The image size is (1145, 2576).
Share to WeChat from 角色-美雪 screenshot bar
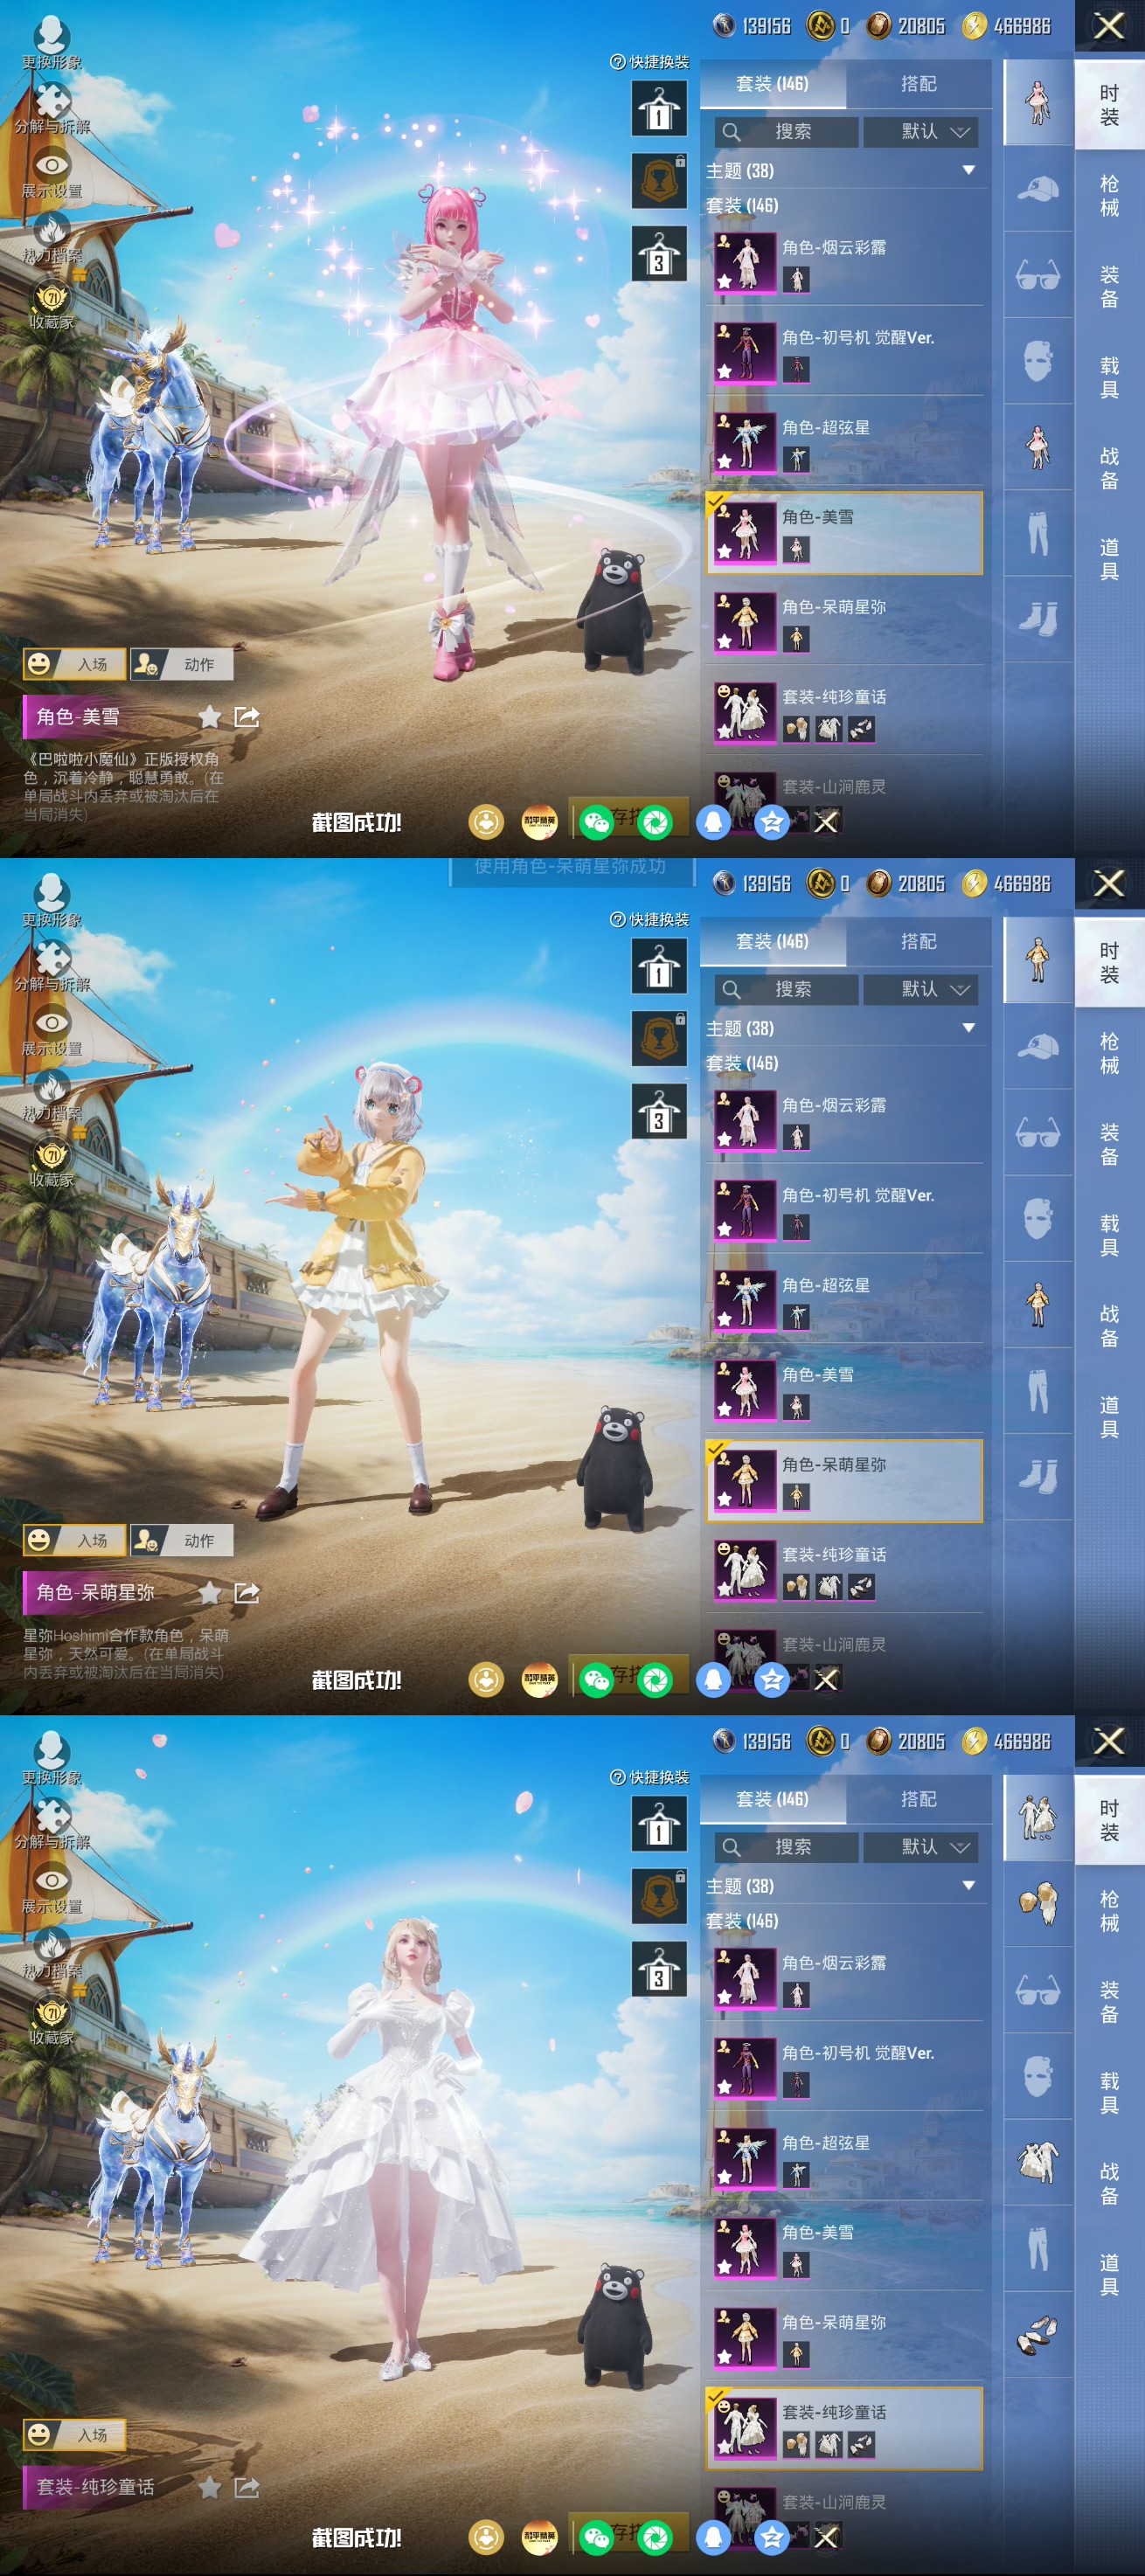pos(596,822)
